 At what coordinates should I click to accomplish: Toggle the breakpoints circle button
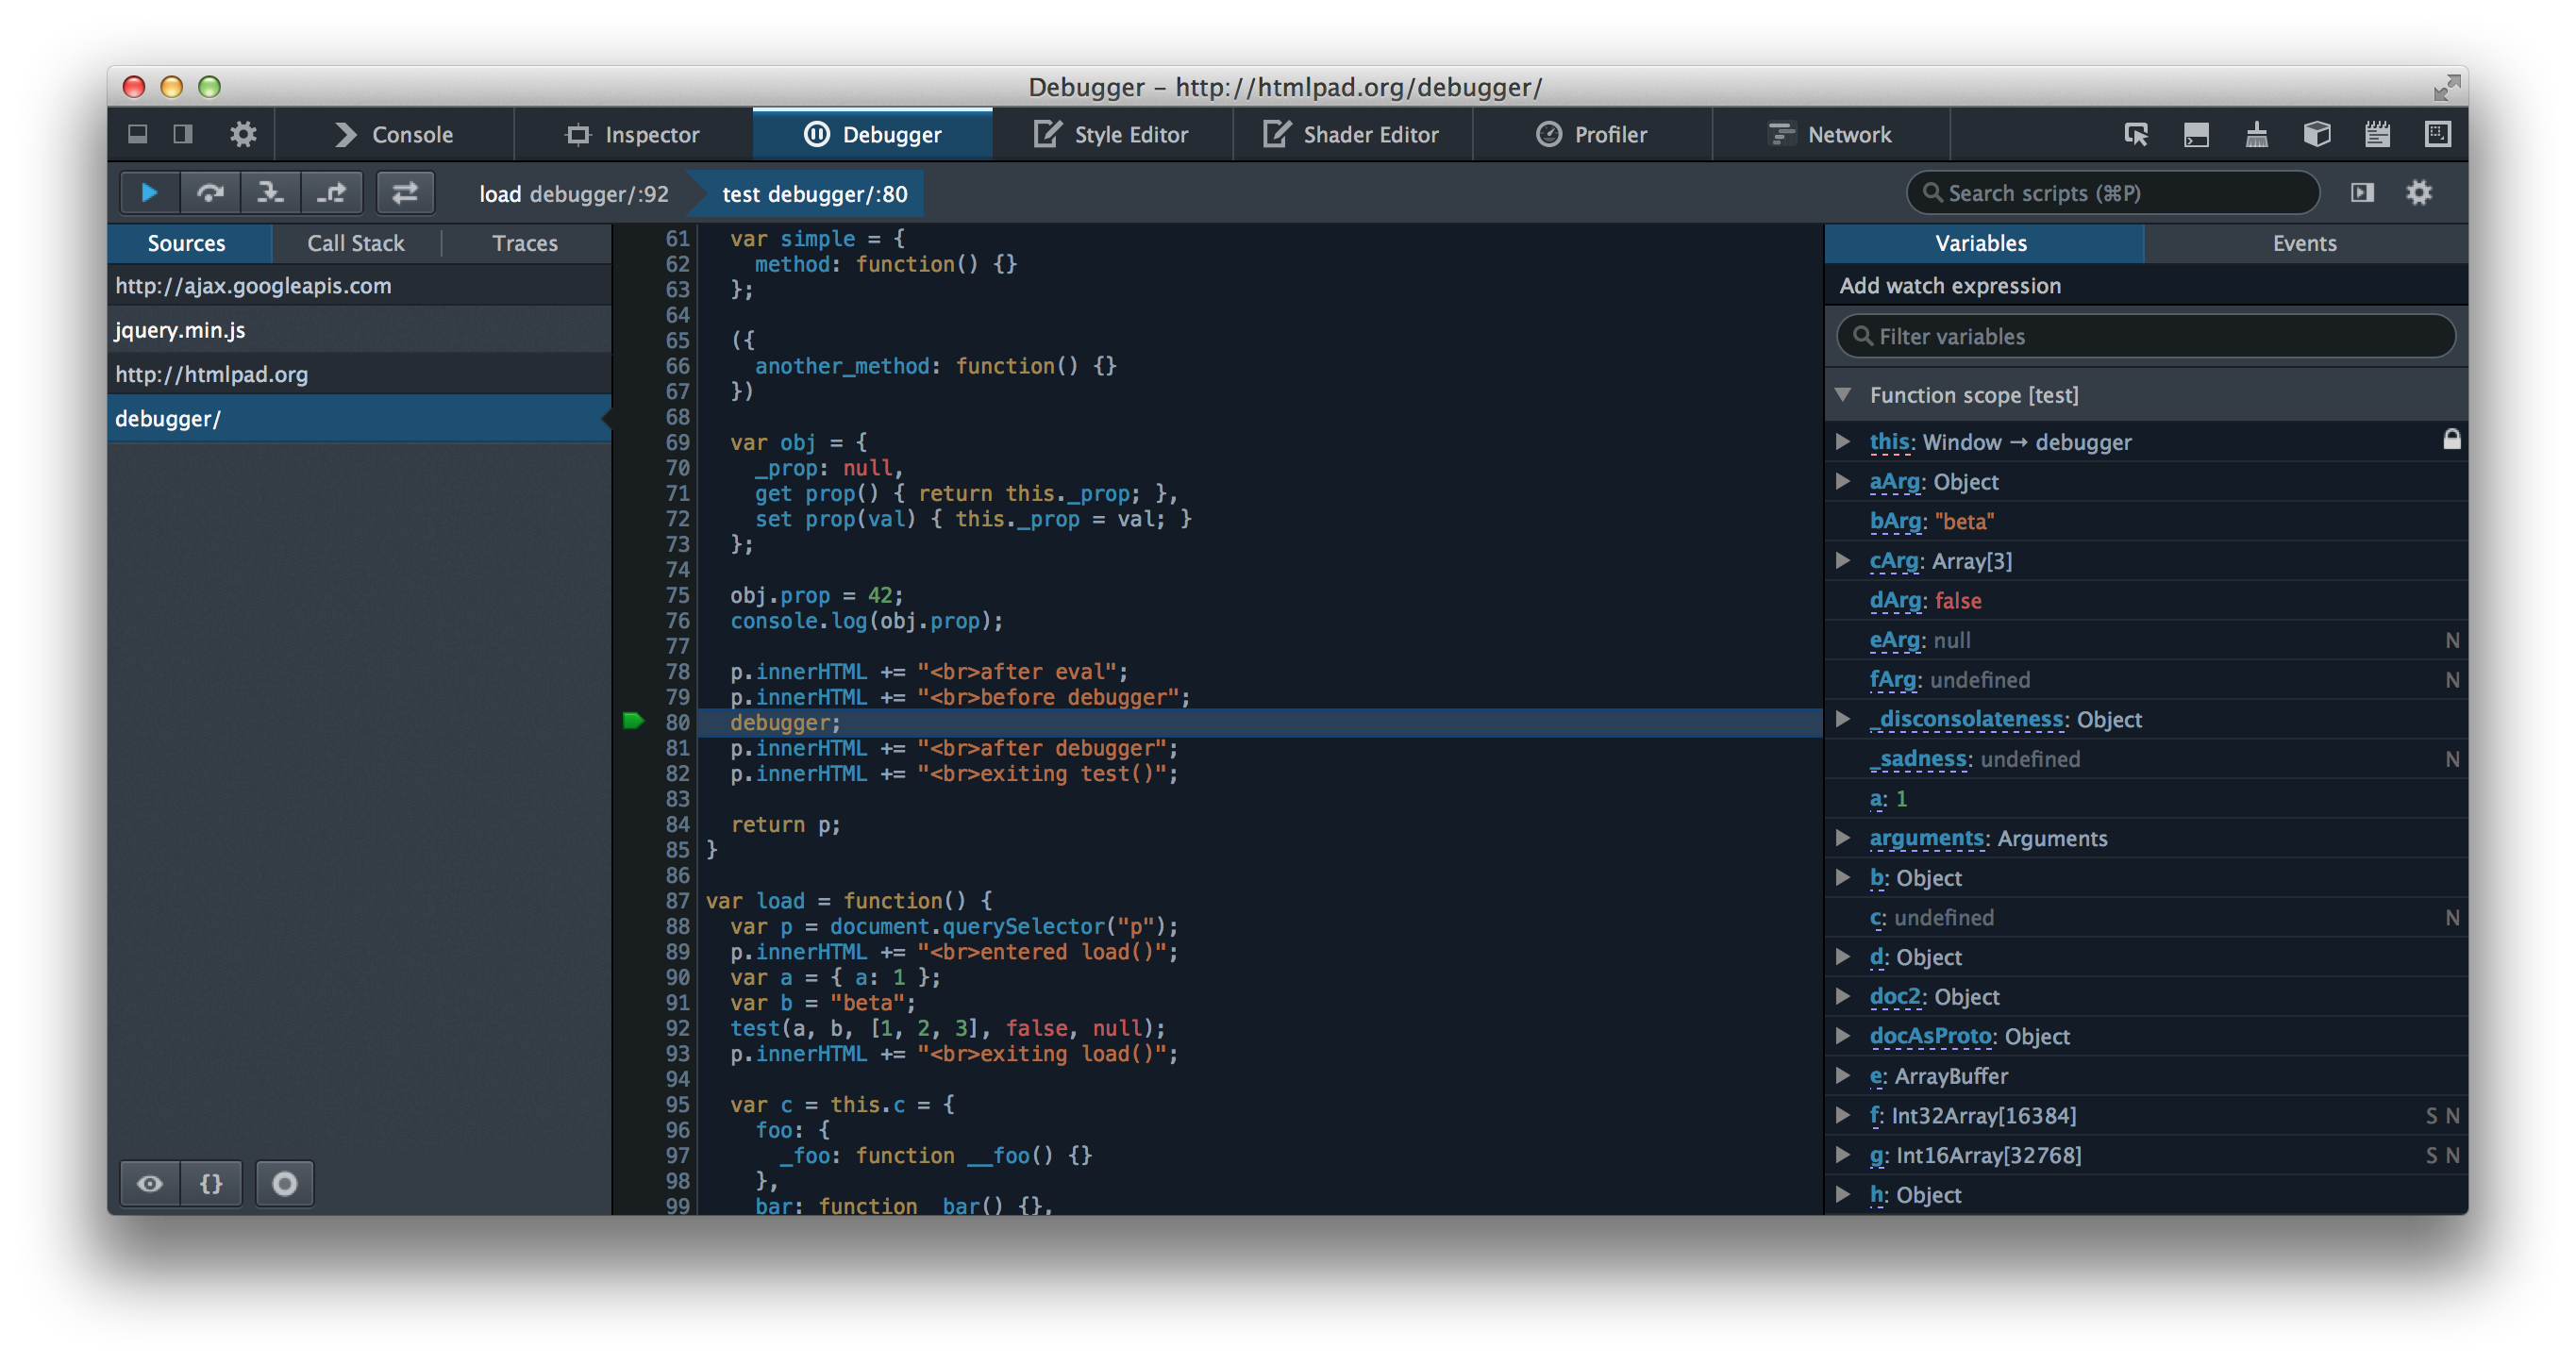[x=285, y=1184]
